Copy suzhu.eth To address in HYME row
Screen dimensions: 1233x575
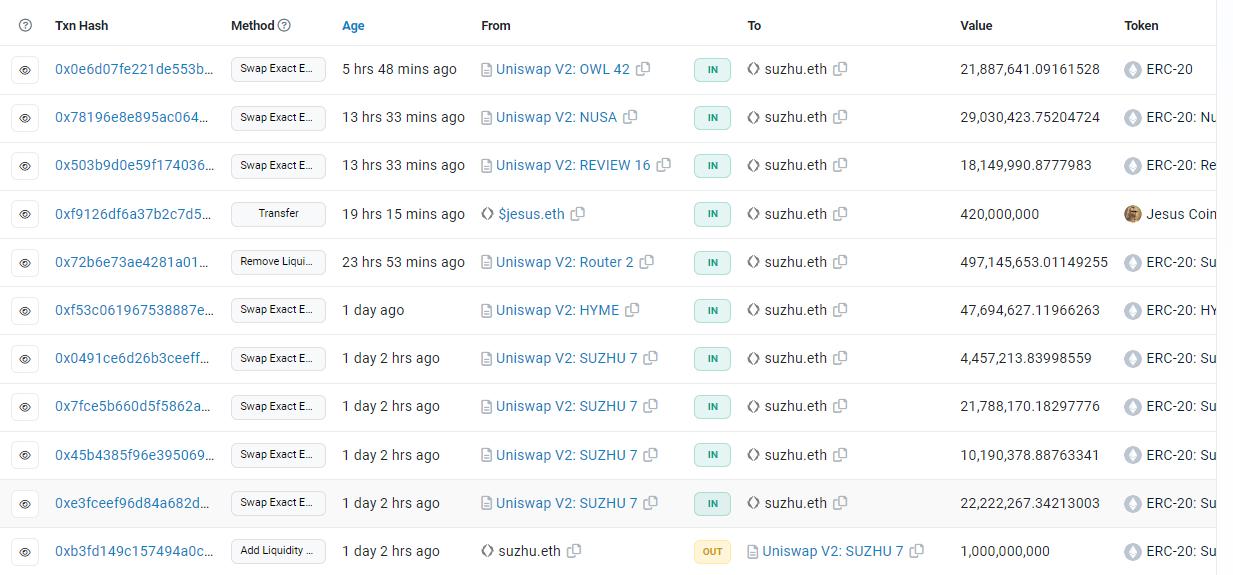[840, 310]
